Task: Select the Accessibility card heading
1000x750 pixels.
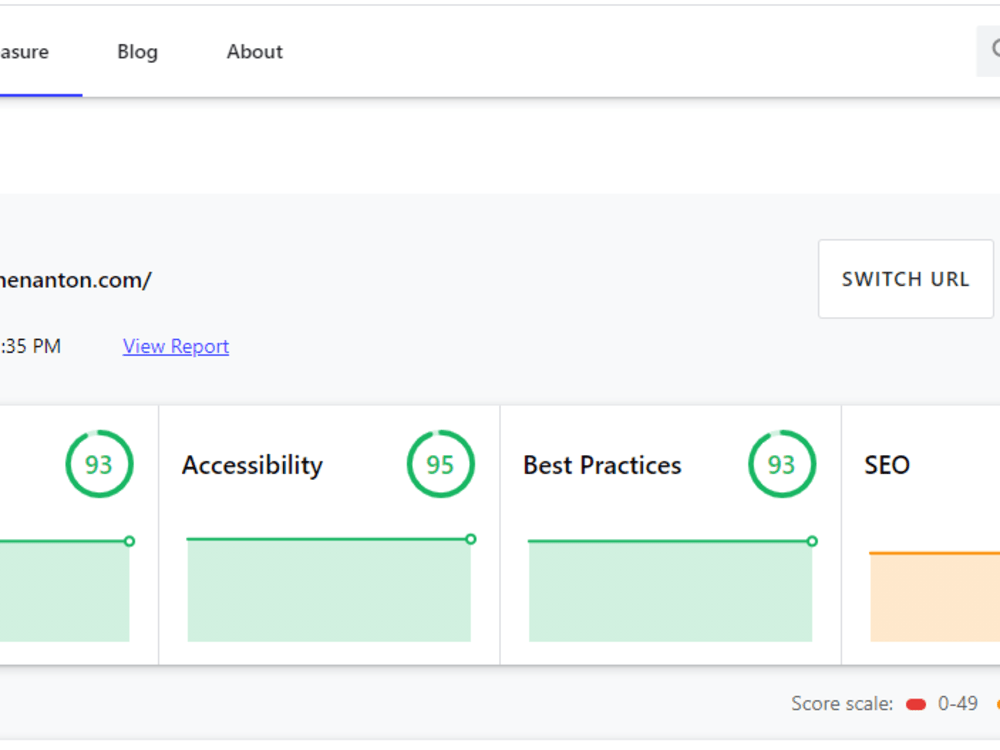Action: (x=253, y=465)
